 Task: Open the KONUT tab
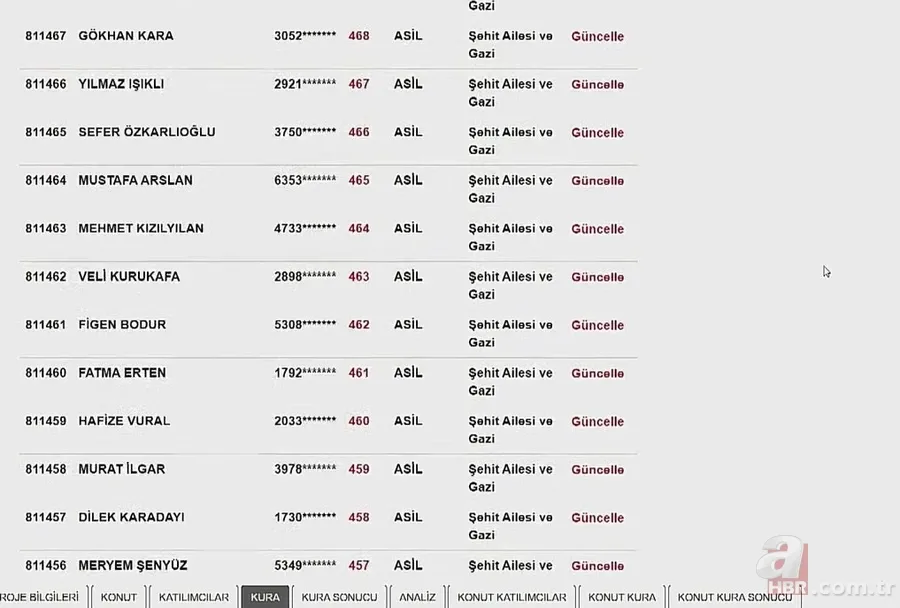pos(119,597)
